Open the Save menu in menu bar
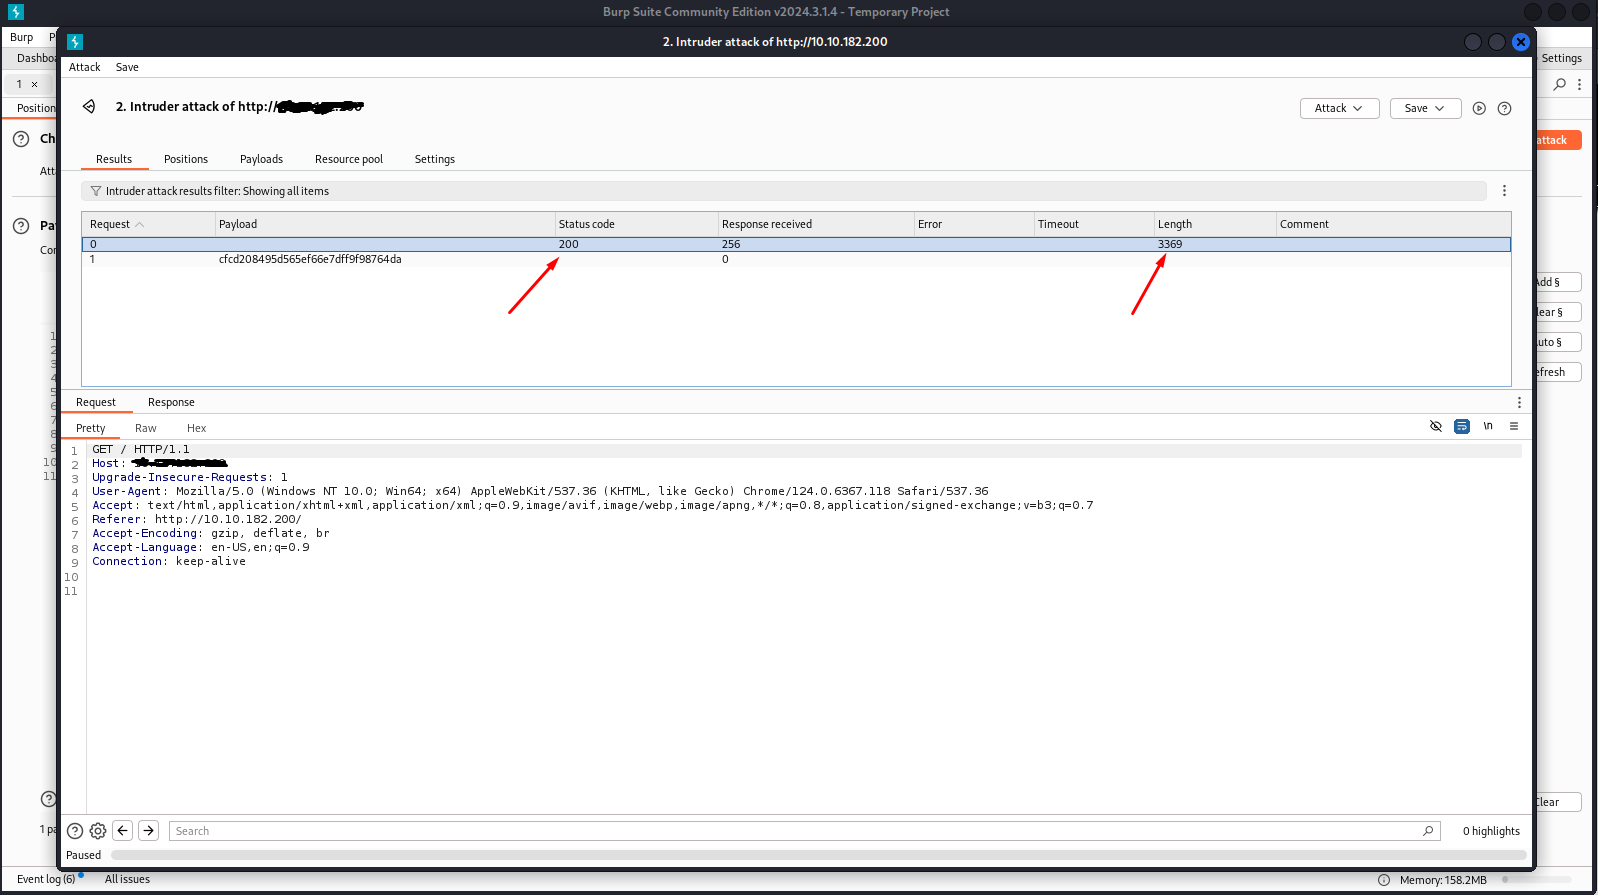The image size is (1598, 895). tap(127, 67)
